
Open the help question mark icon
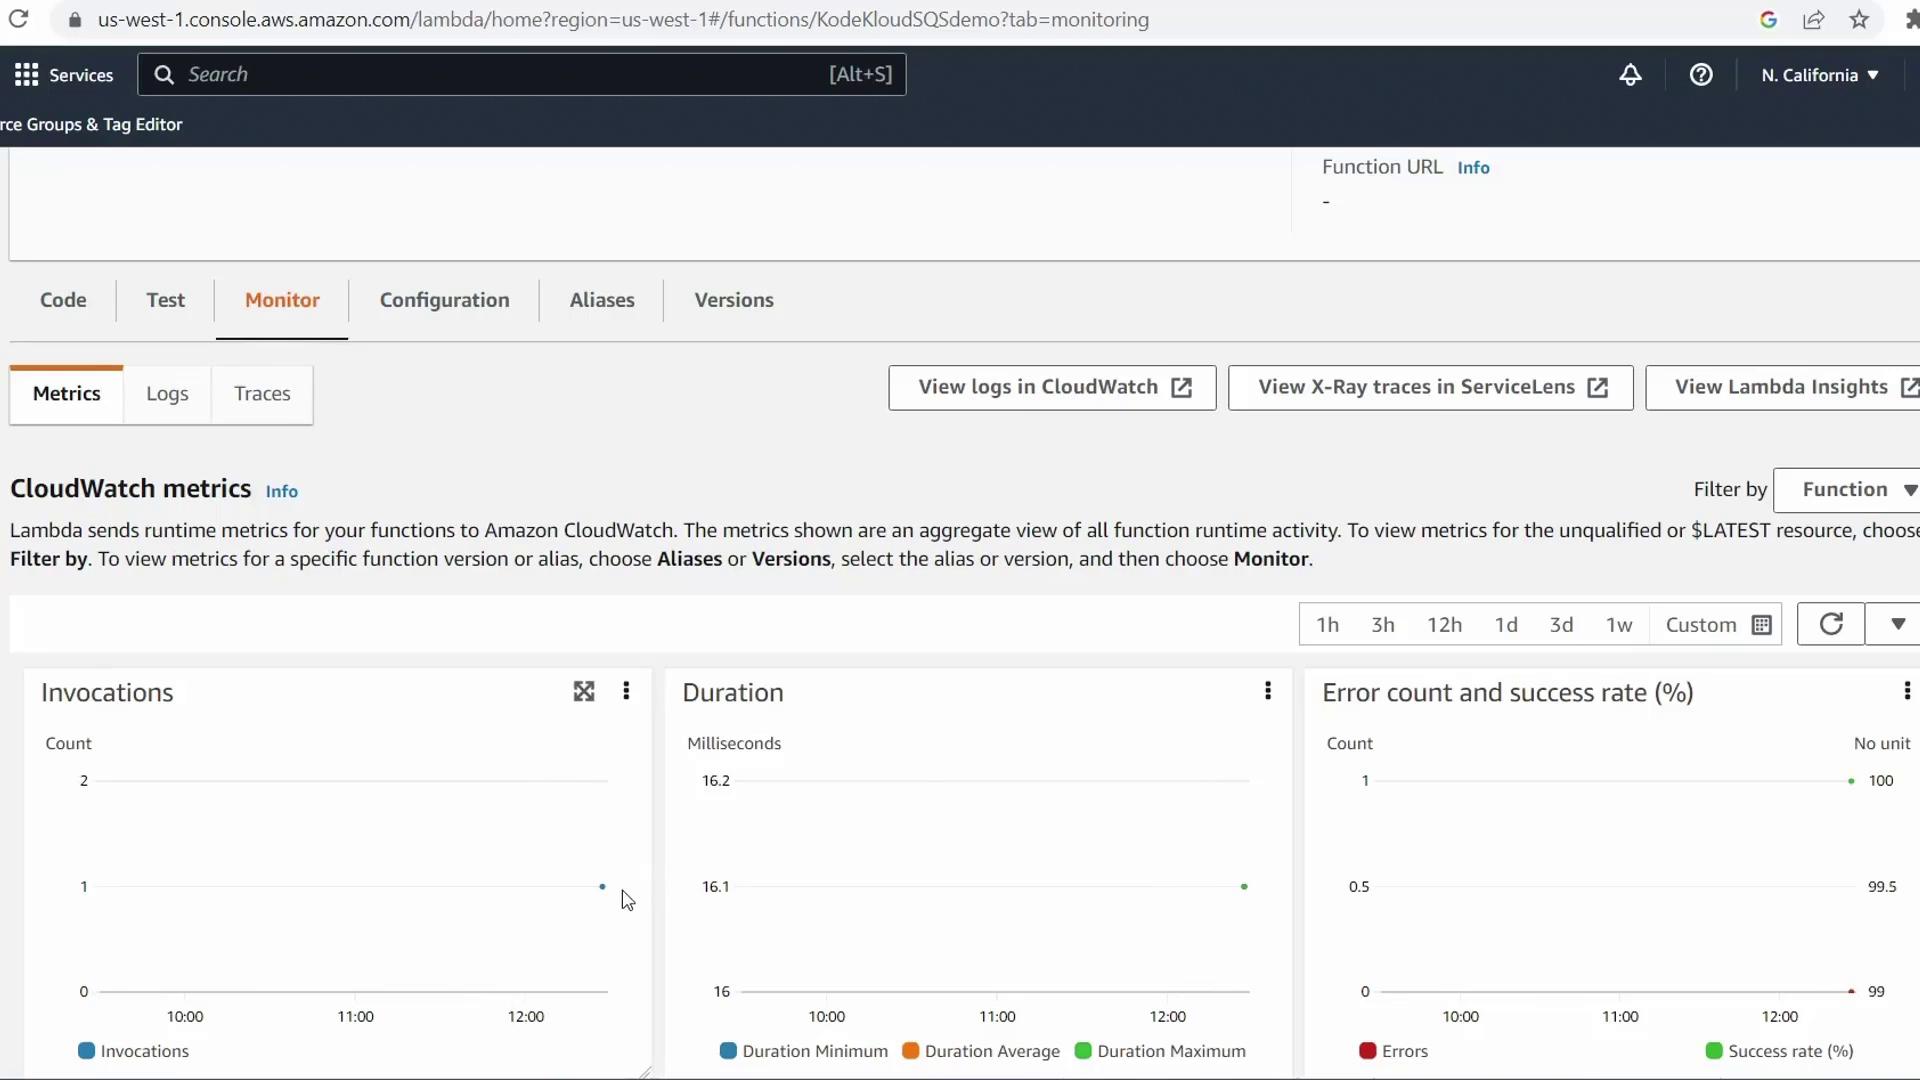click(1701, 75)
